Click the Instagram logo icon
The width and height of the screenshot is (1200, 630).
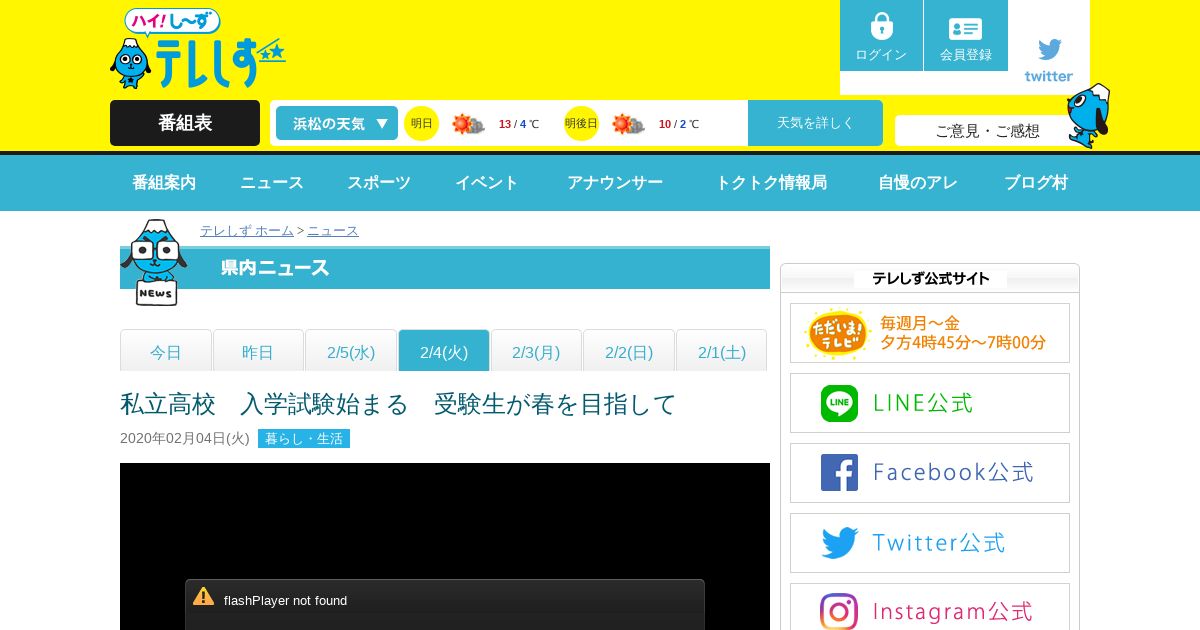(839, 612)
